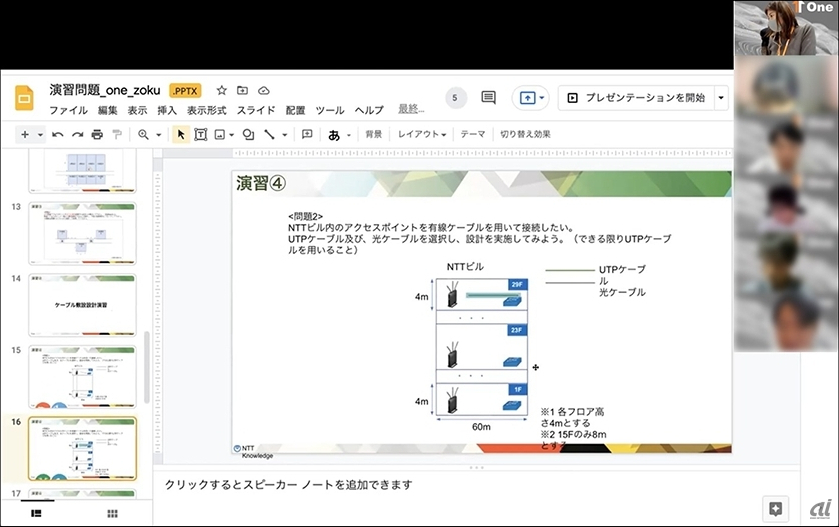
Task: Select the arrow cursor tool
Action: click(180, 134)
